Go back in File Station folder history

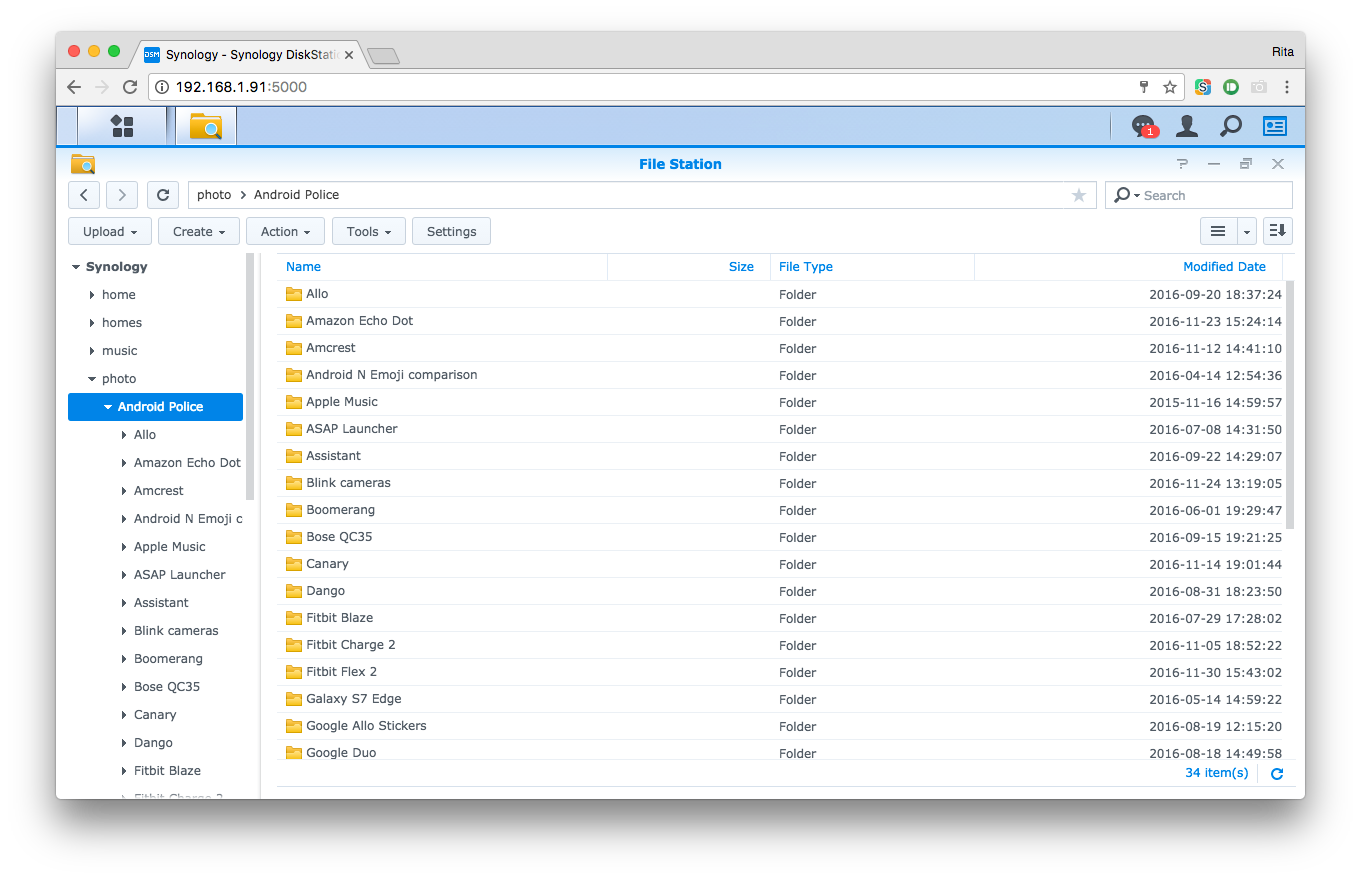coord(84,195)
